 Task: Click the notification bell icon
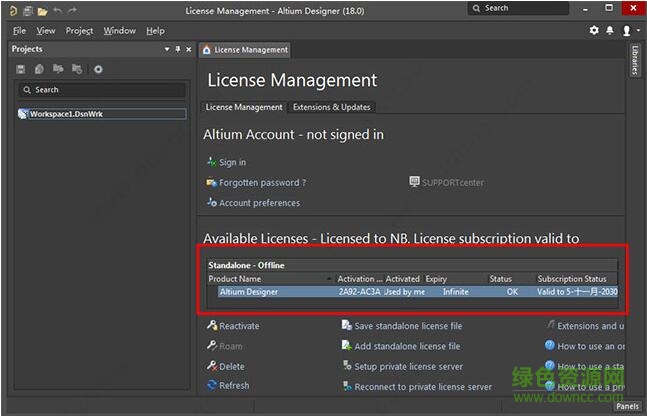pyautogui.click(x=610, y=30)
